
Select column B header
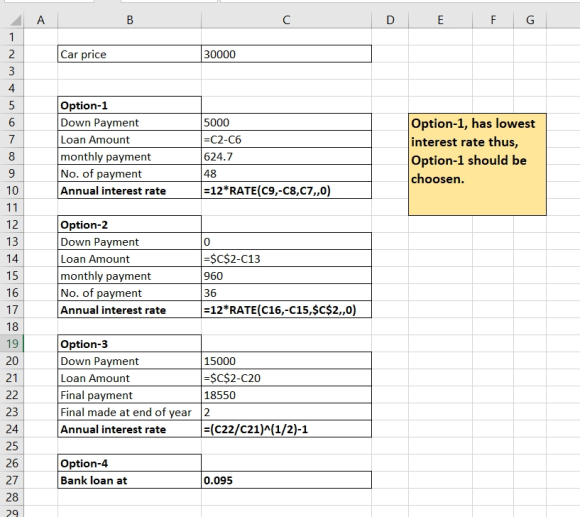click(x=129, y=20)
